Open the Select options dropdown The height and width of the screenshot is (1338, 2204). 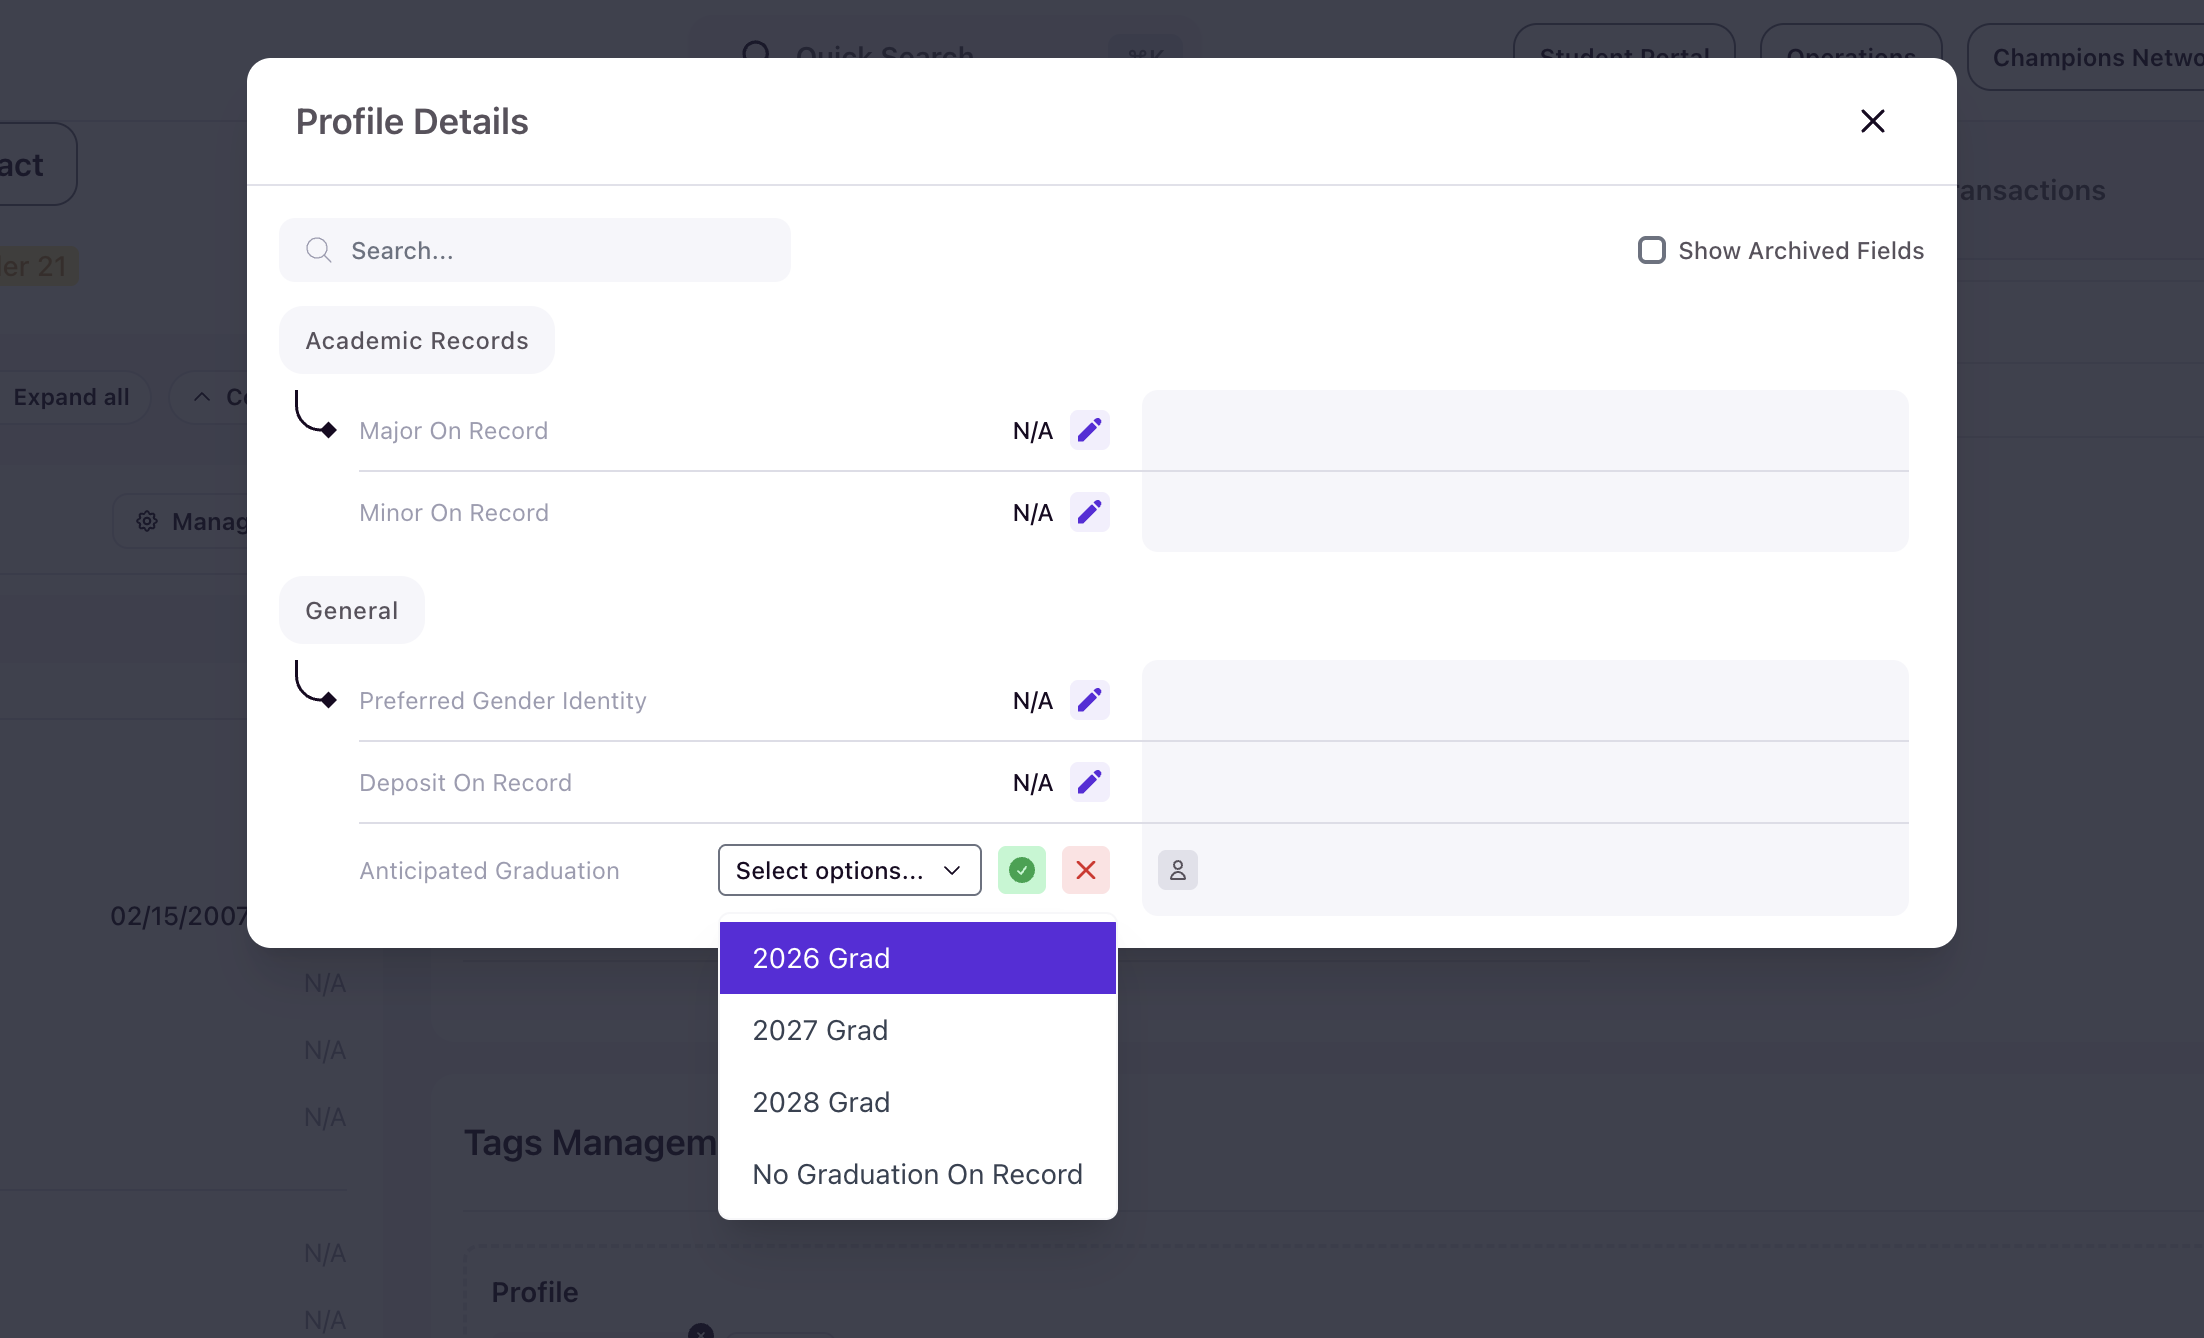pyautogui.click(x=849, y=870)
